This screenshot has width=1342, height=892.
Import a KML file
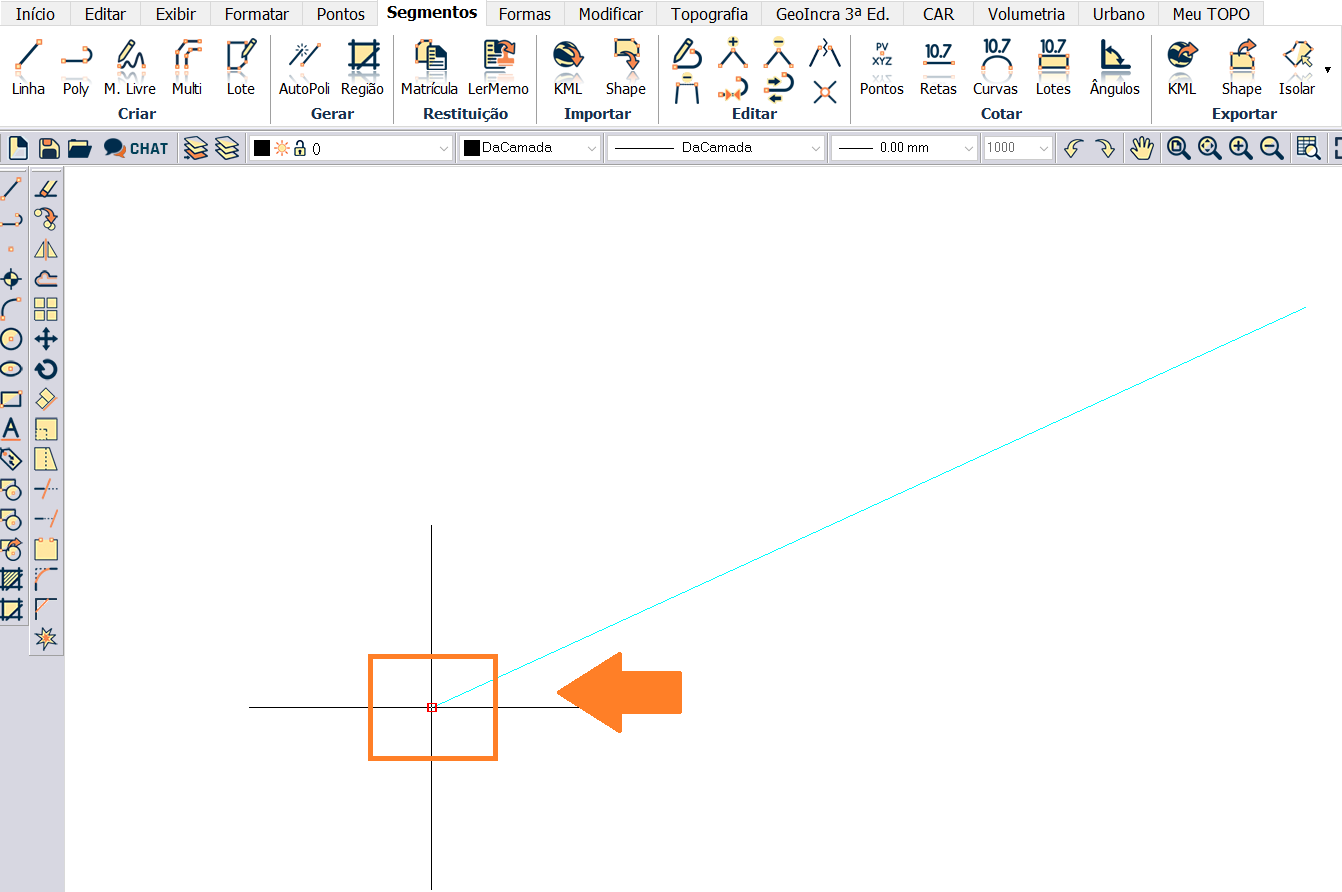coord(568,67)
